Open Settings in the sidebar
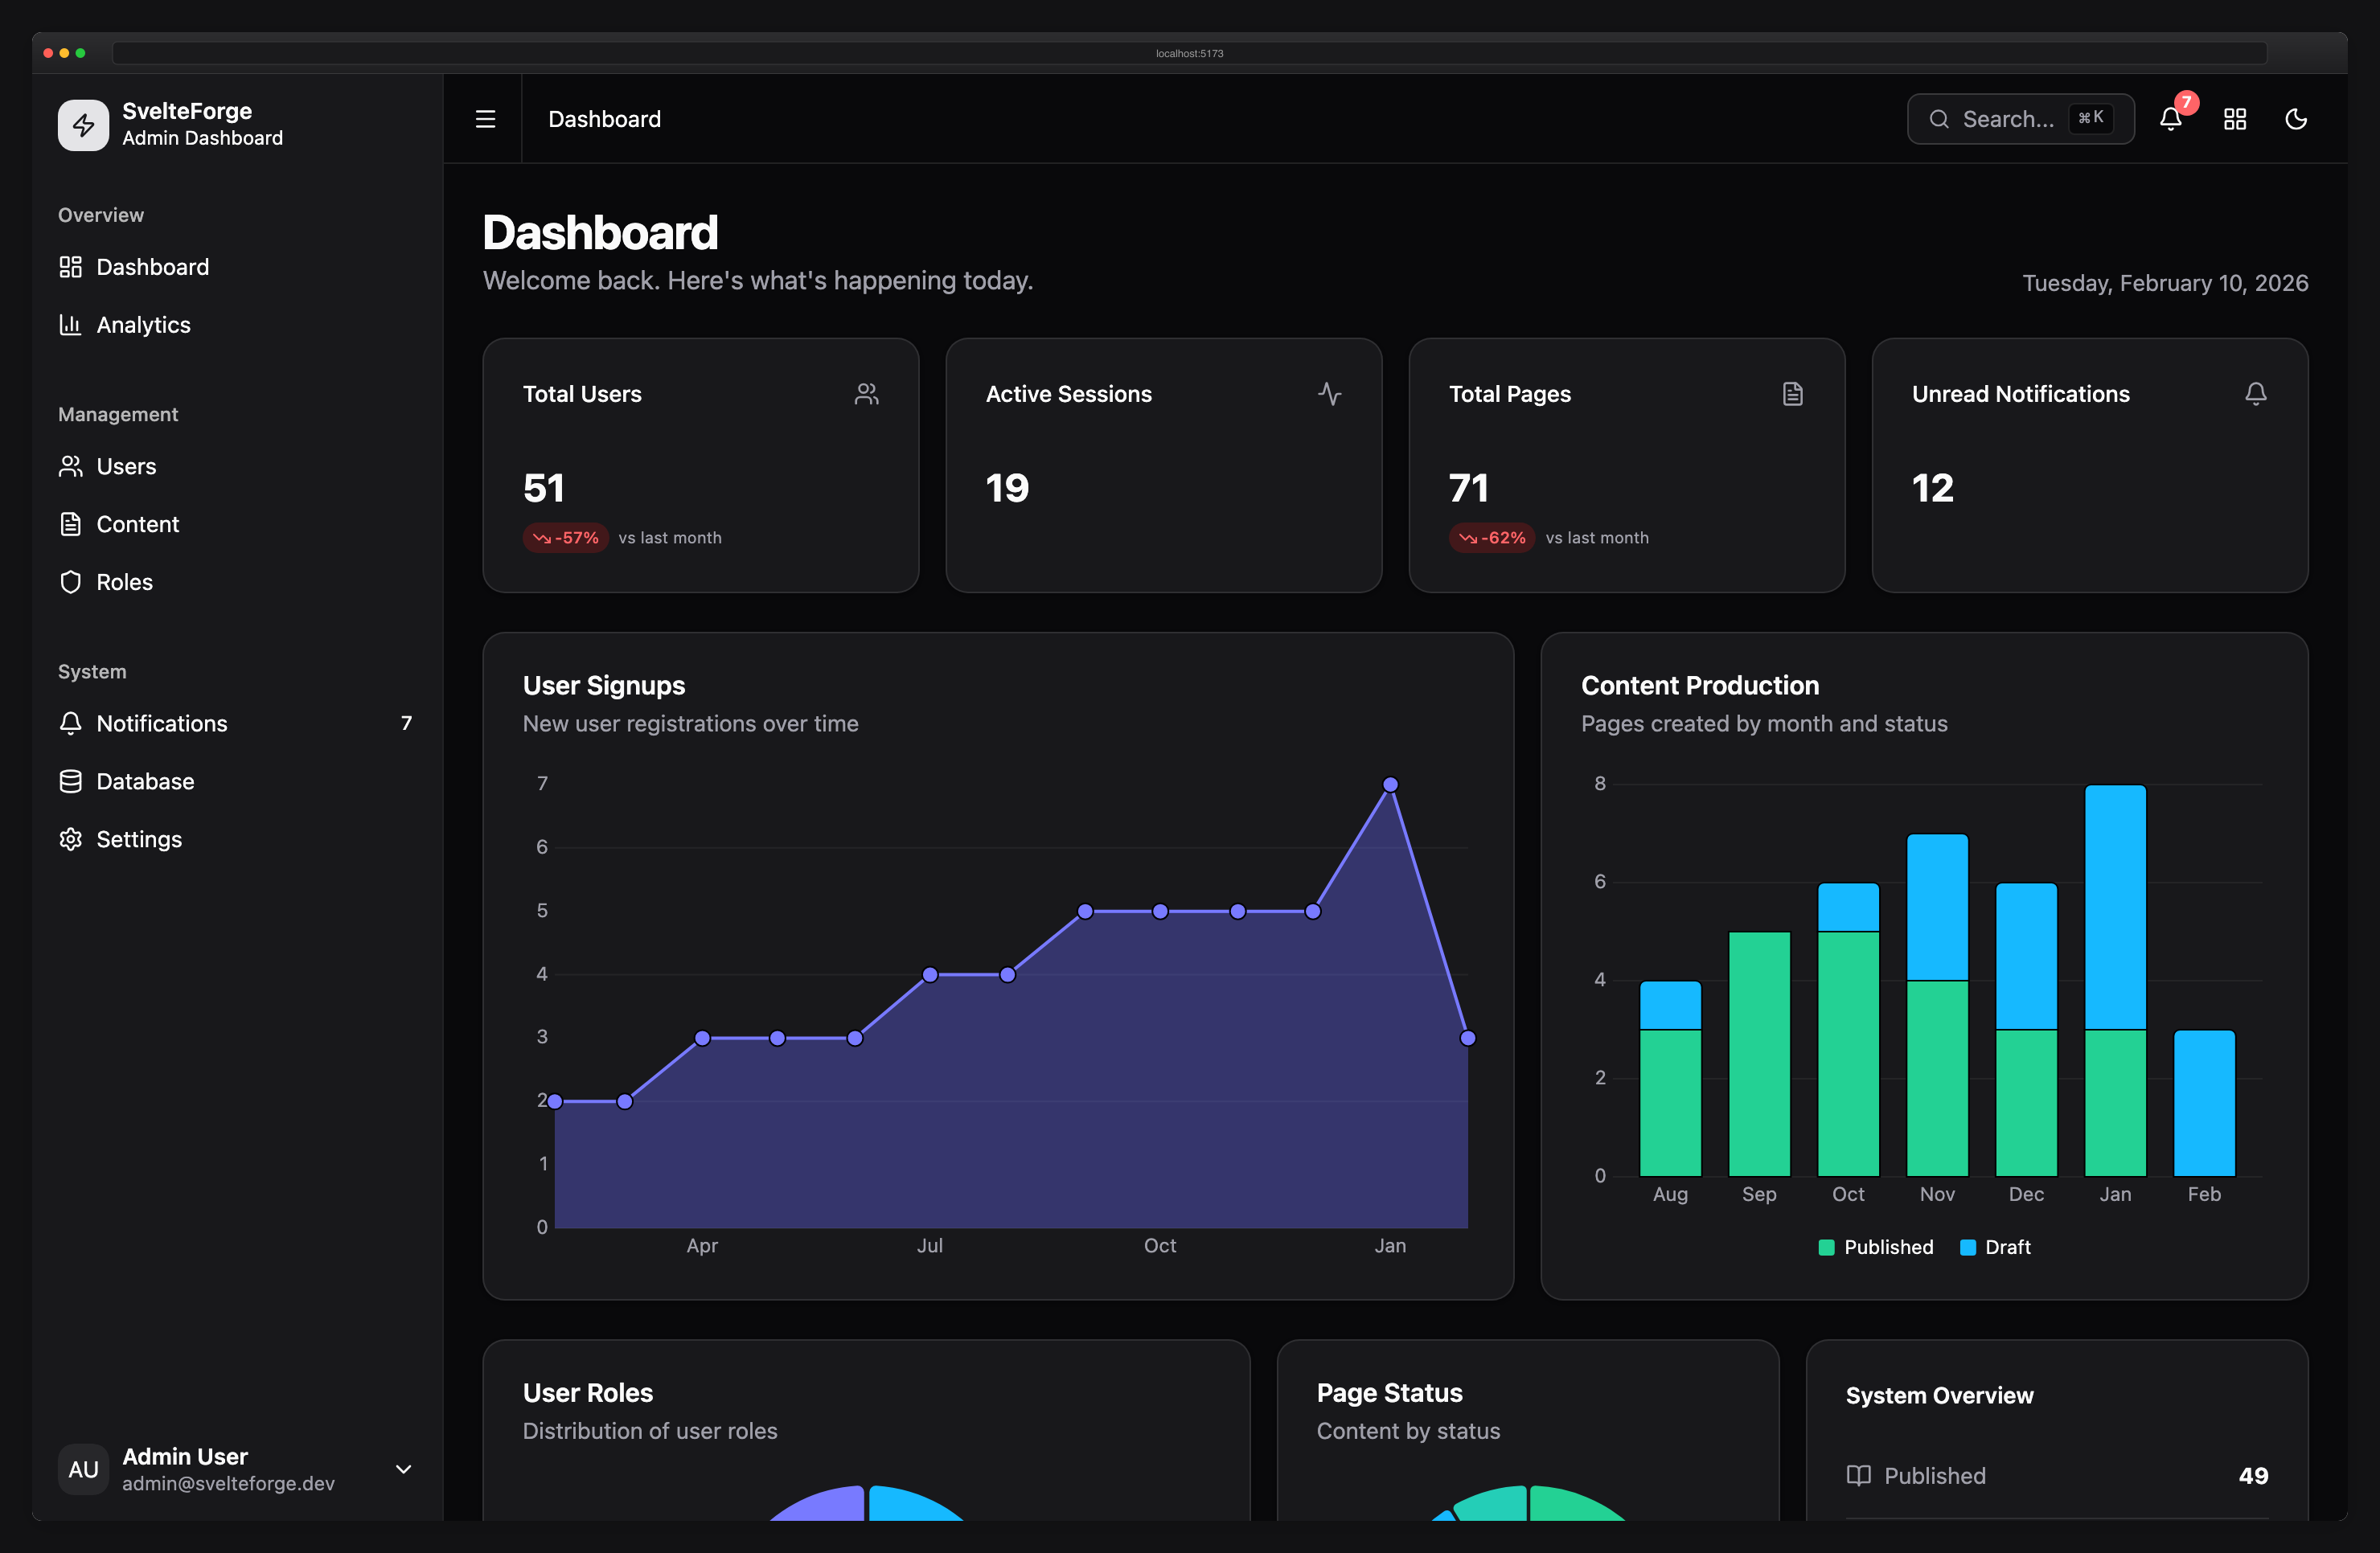The width and height of the screenshot is (2380, 1553). [237, 839]
